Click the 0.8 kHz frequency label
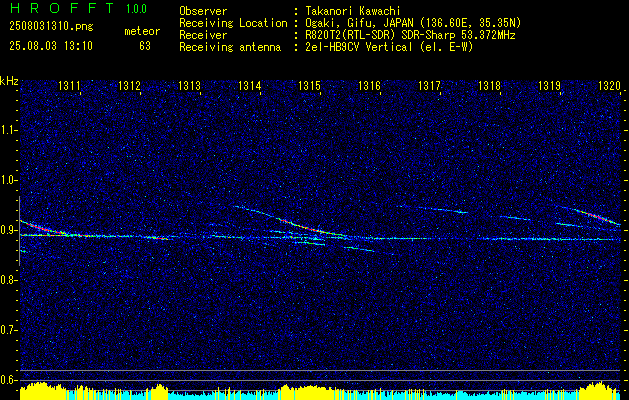 click(8, 280)
